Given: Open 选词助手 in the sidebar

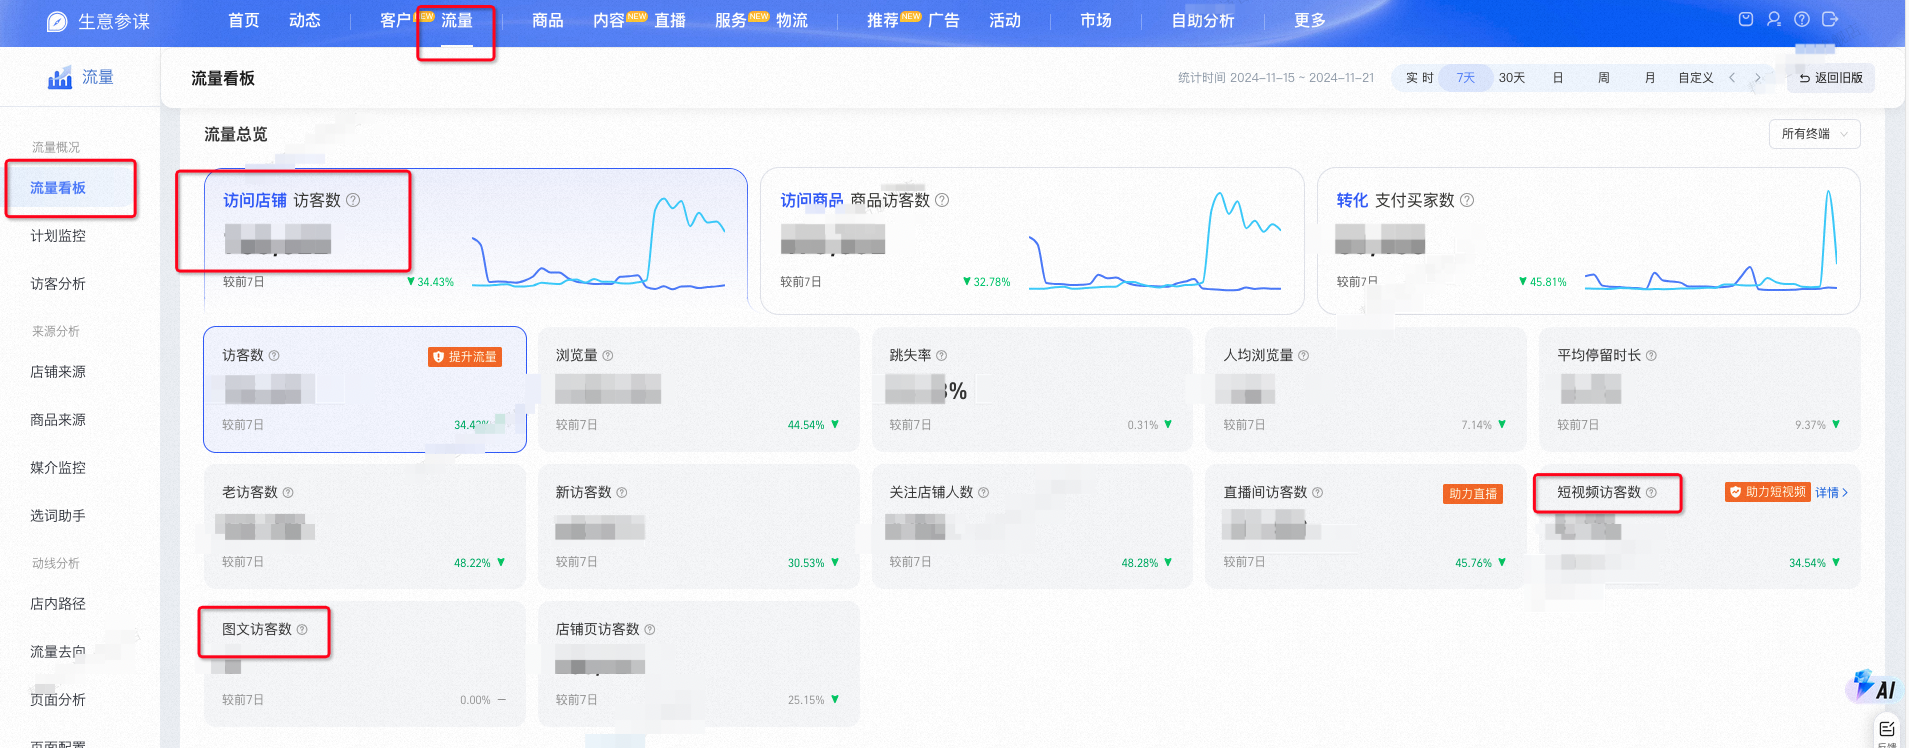Looking at the screenshot, I should [58, 516].
